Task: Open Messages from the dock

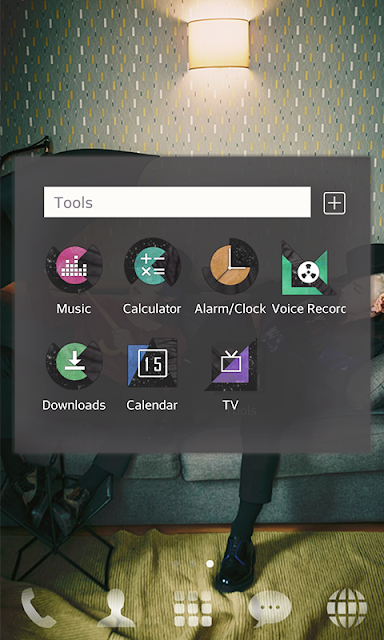Action: pyautogui.click(x=270, y=609)
